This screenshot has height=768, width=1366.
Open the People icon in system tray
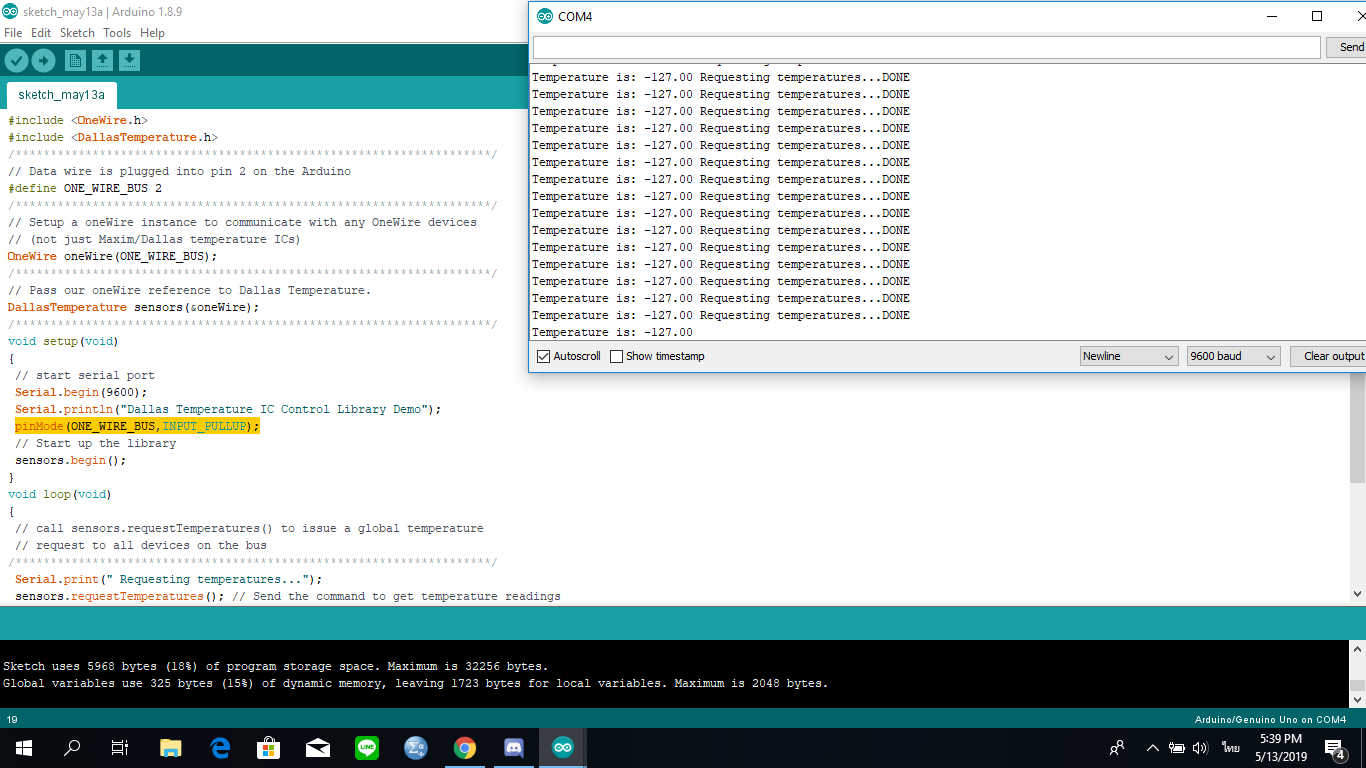[x=1117, y=747]
